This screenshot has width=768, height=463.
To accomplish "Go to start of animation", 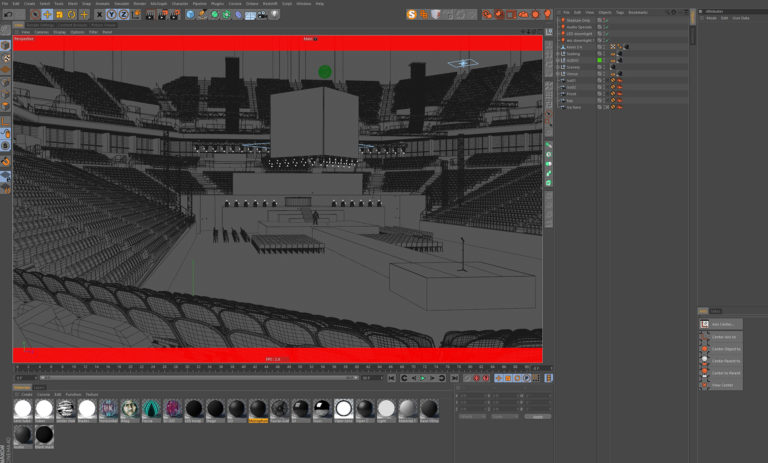I will (x=391, y=378).
